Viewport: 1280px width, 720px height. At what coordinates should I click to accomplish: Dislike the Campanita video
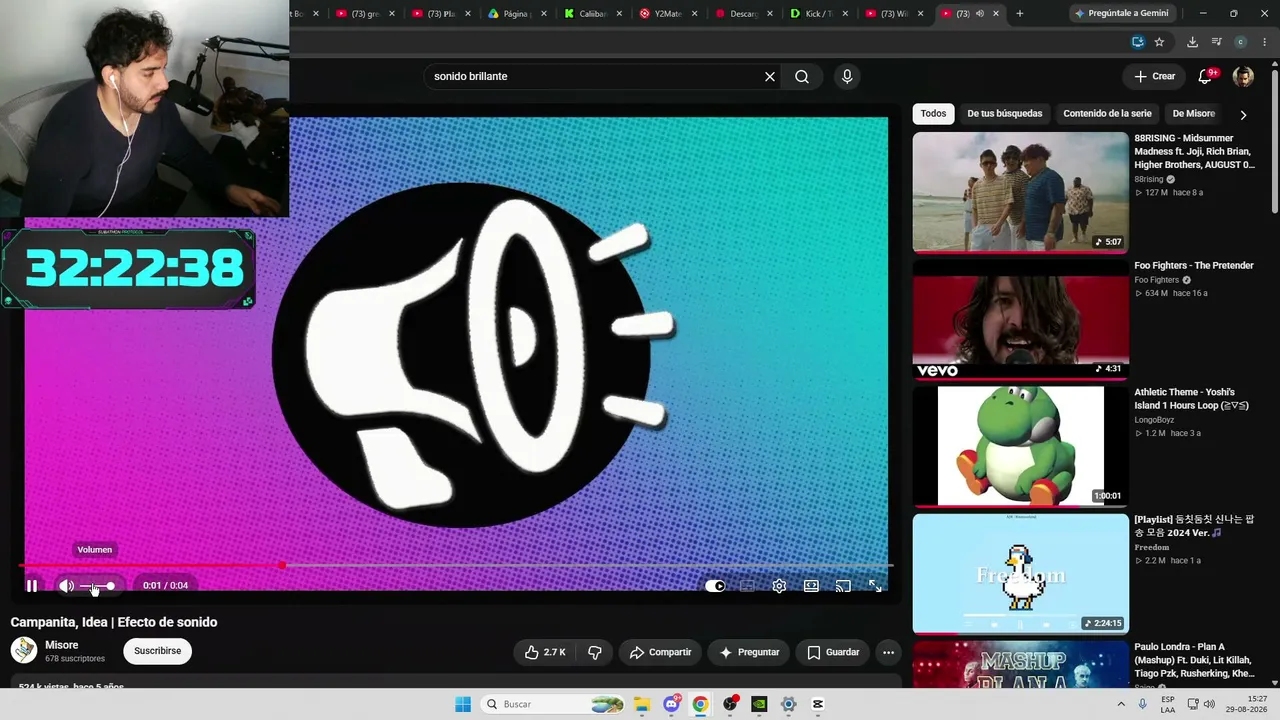click(594, 652)
